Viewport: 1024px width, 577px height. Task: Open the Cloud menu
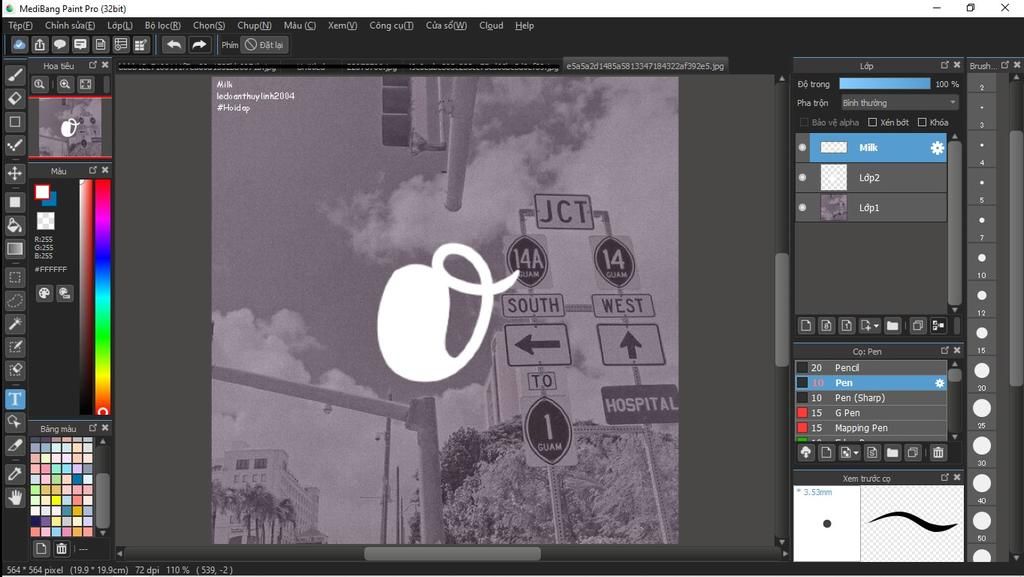(491, 25)
